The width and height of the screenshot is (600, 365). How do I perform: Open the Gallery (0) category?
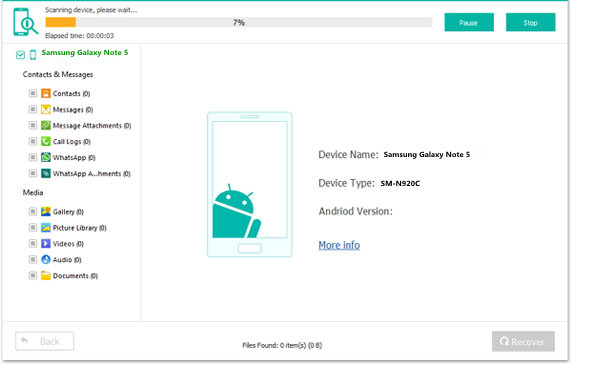click(68, 212)
